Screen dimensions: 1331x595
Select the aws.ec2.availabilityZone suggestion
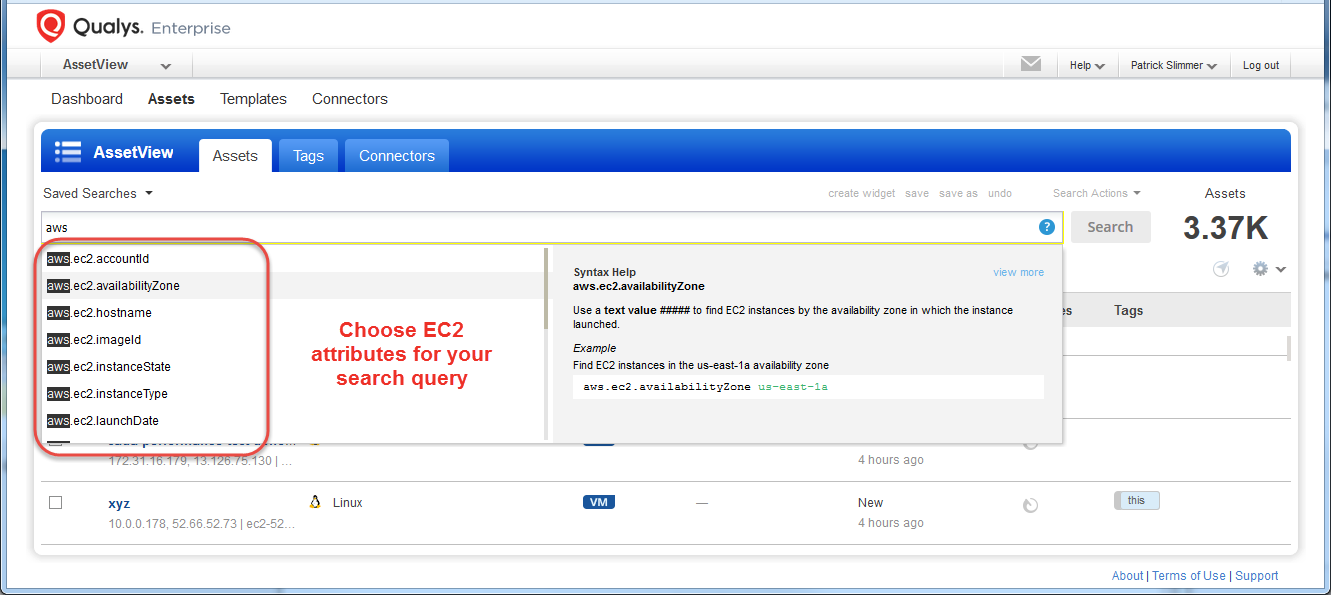(x=113, y=285)
